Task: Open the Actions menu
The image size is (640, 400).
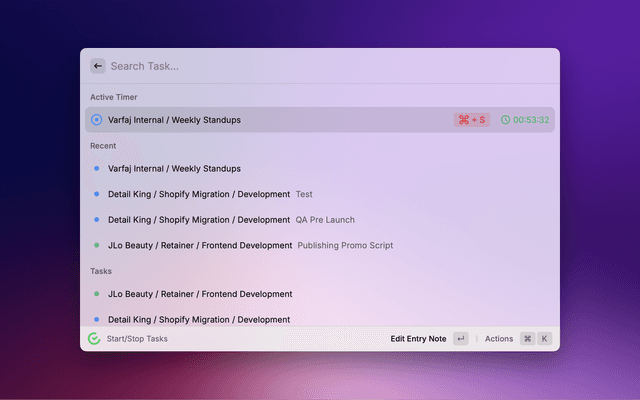Action: (498, 339)
